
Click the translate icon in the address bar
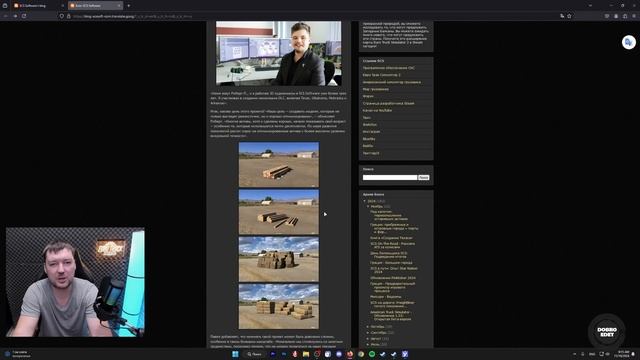coord(562,16)
